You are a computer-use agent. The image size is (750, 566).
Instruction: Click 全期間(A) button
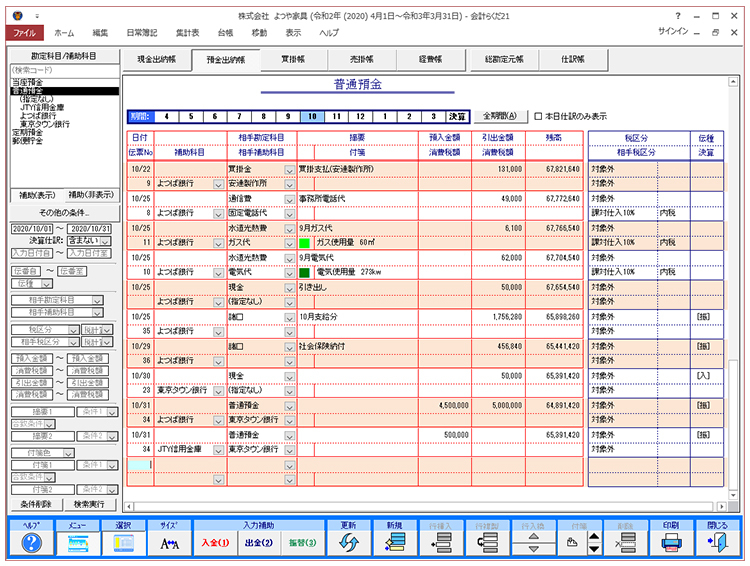point(500,116)
